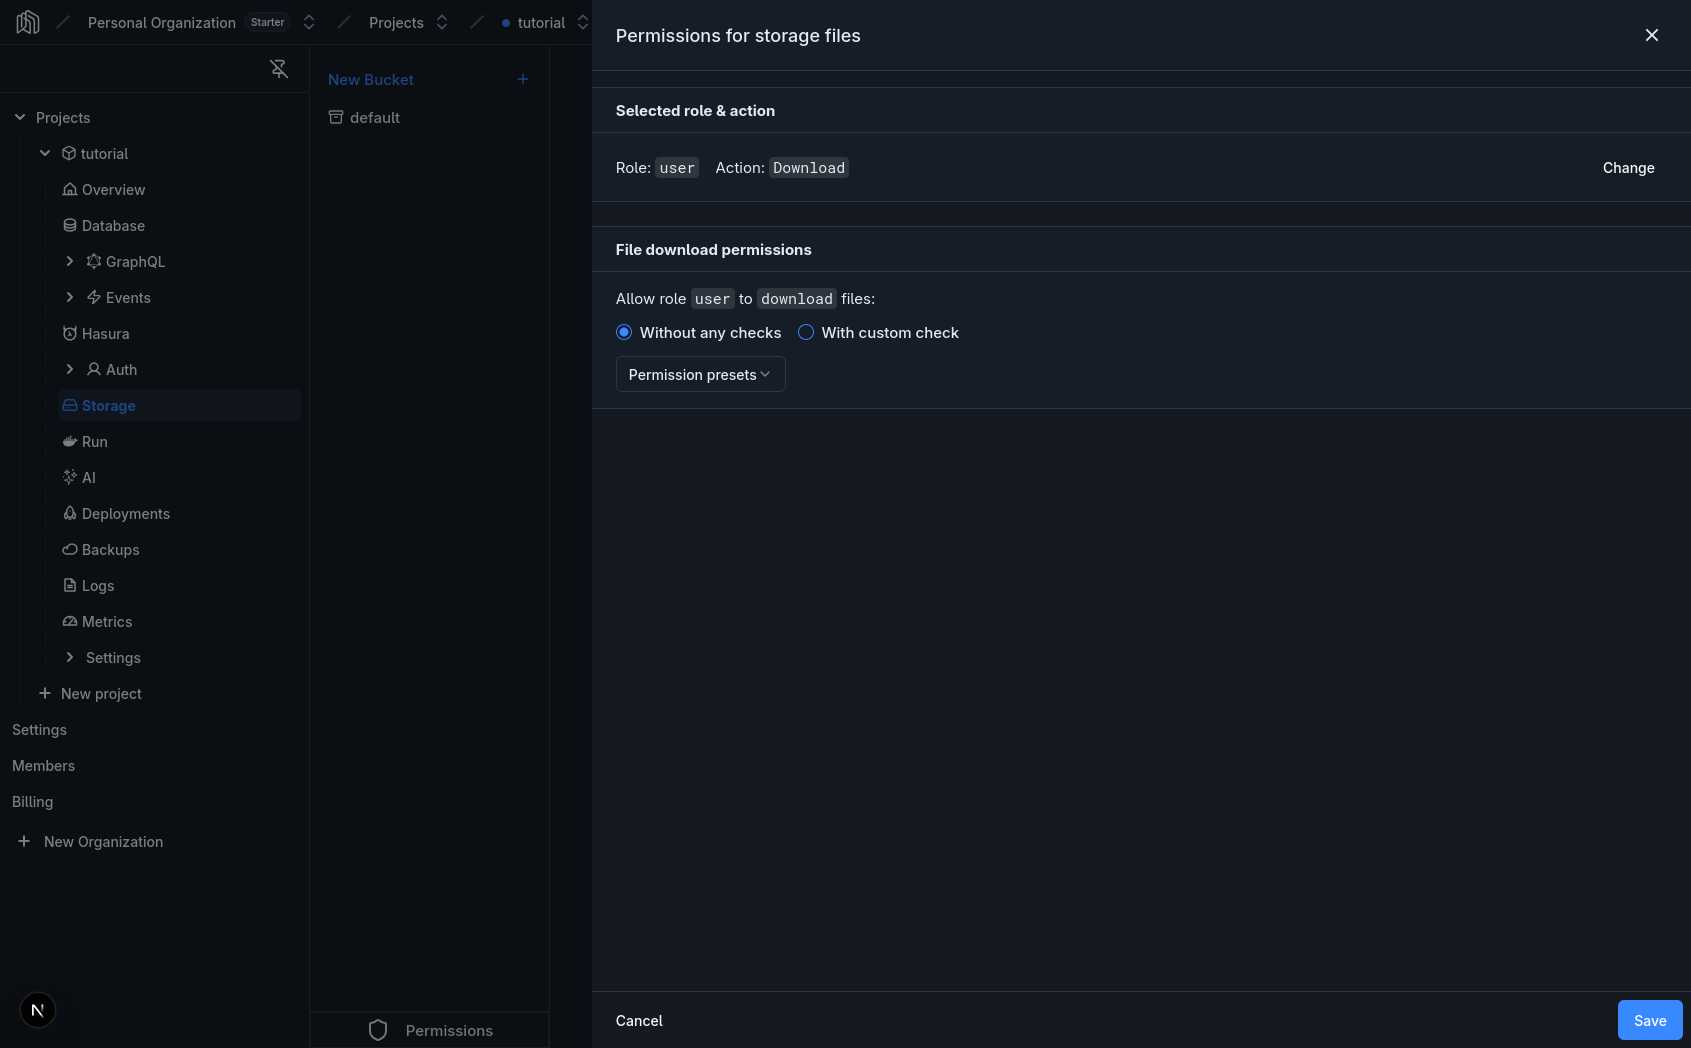This screenshot has width=1691, height=1048.
Task: Open the Members page
Action: pos(43,765)
